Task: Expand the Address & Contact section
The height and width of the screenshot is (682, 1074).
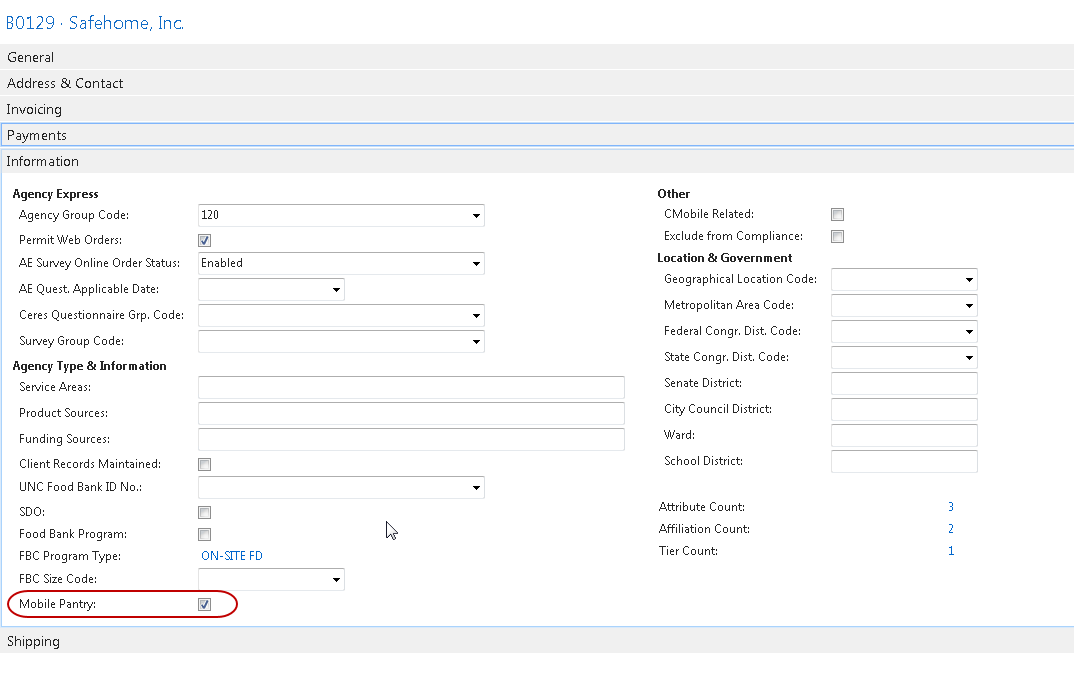Action: click(x=65, y=84)
